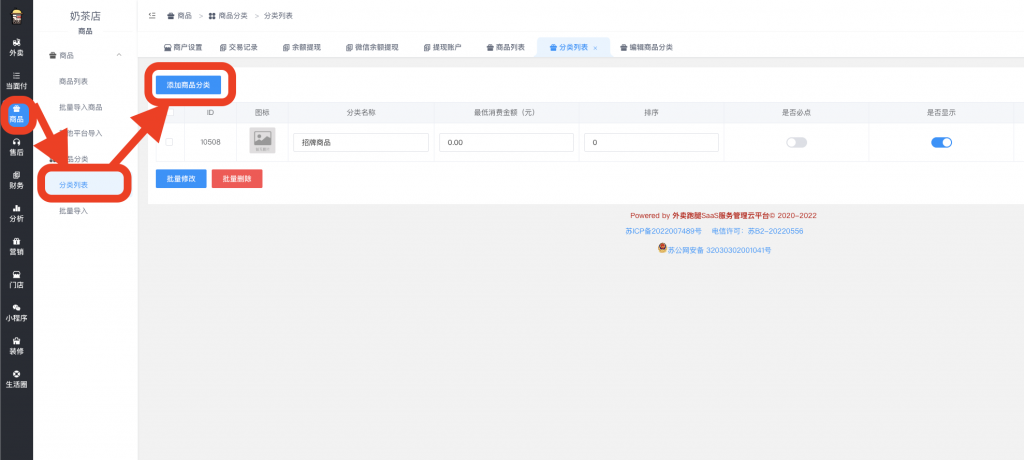Turn off the 是否显示 toggle

coord(941,143)
